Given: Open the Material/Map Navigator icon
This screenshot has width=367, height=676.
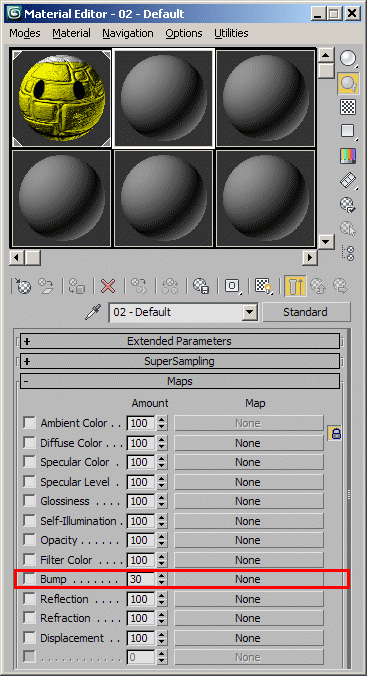Looking at the screenshot, I should click(x=348, y=253).
